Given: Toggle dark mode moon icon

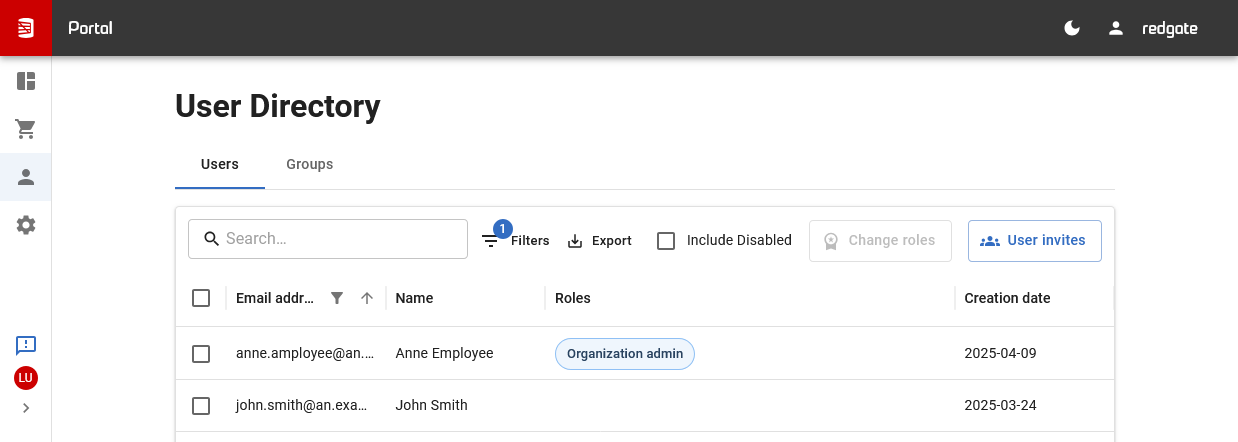Looking at the screenshot, I should [1072, 28].
